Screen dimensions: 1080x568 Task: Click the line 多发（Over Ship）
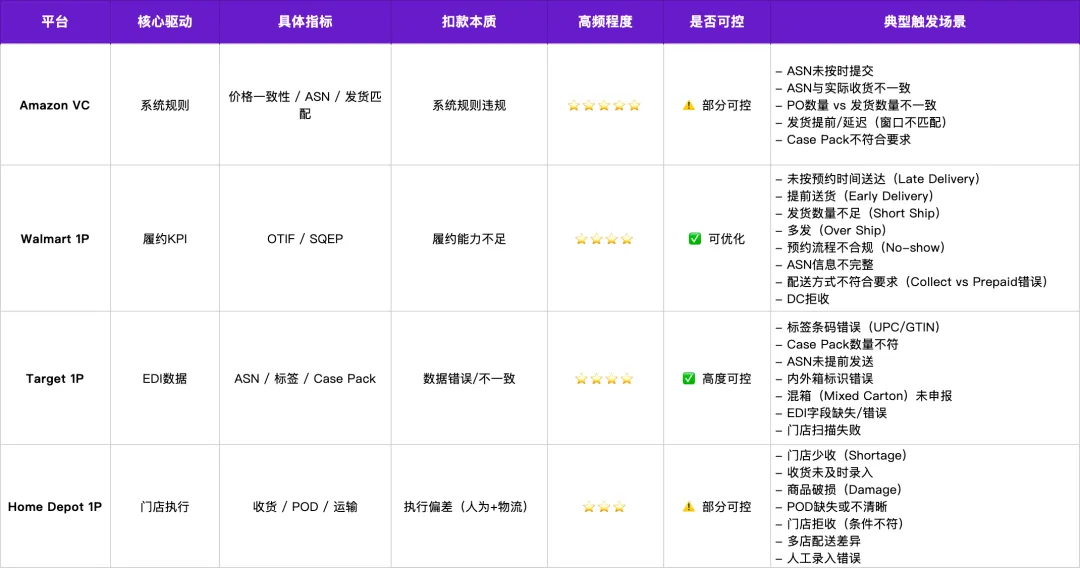point(833,231)
